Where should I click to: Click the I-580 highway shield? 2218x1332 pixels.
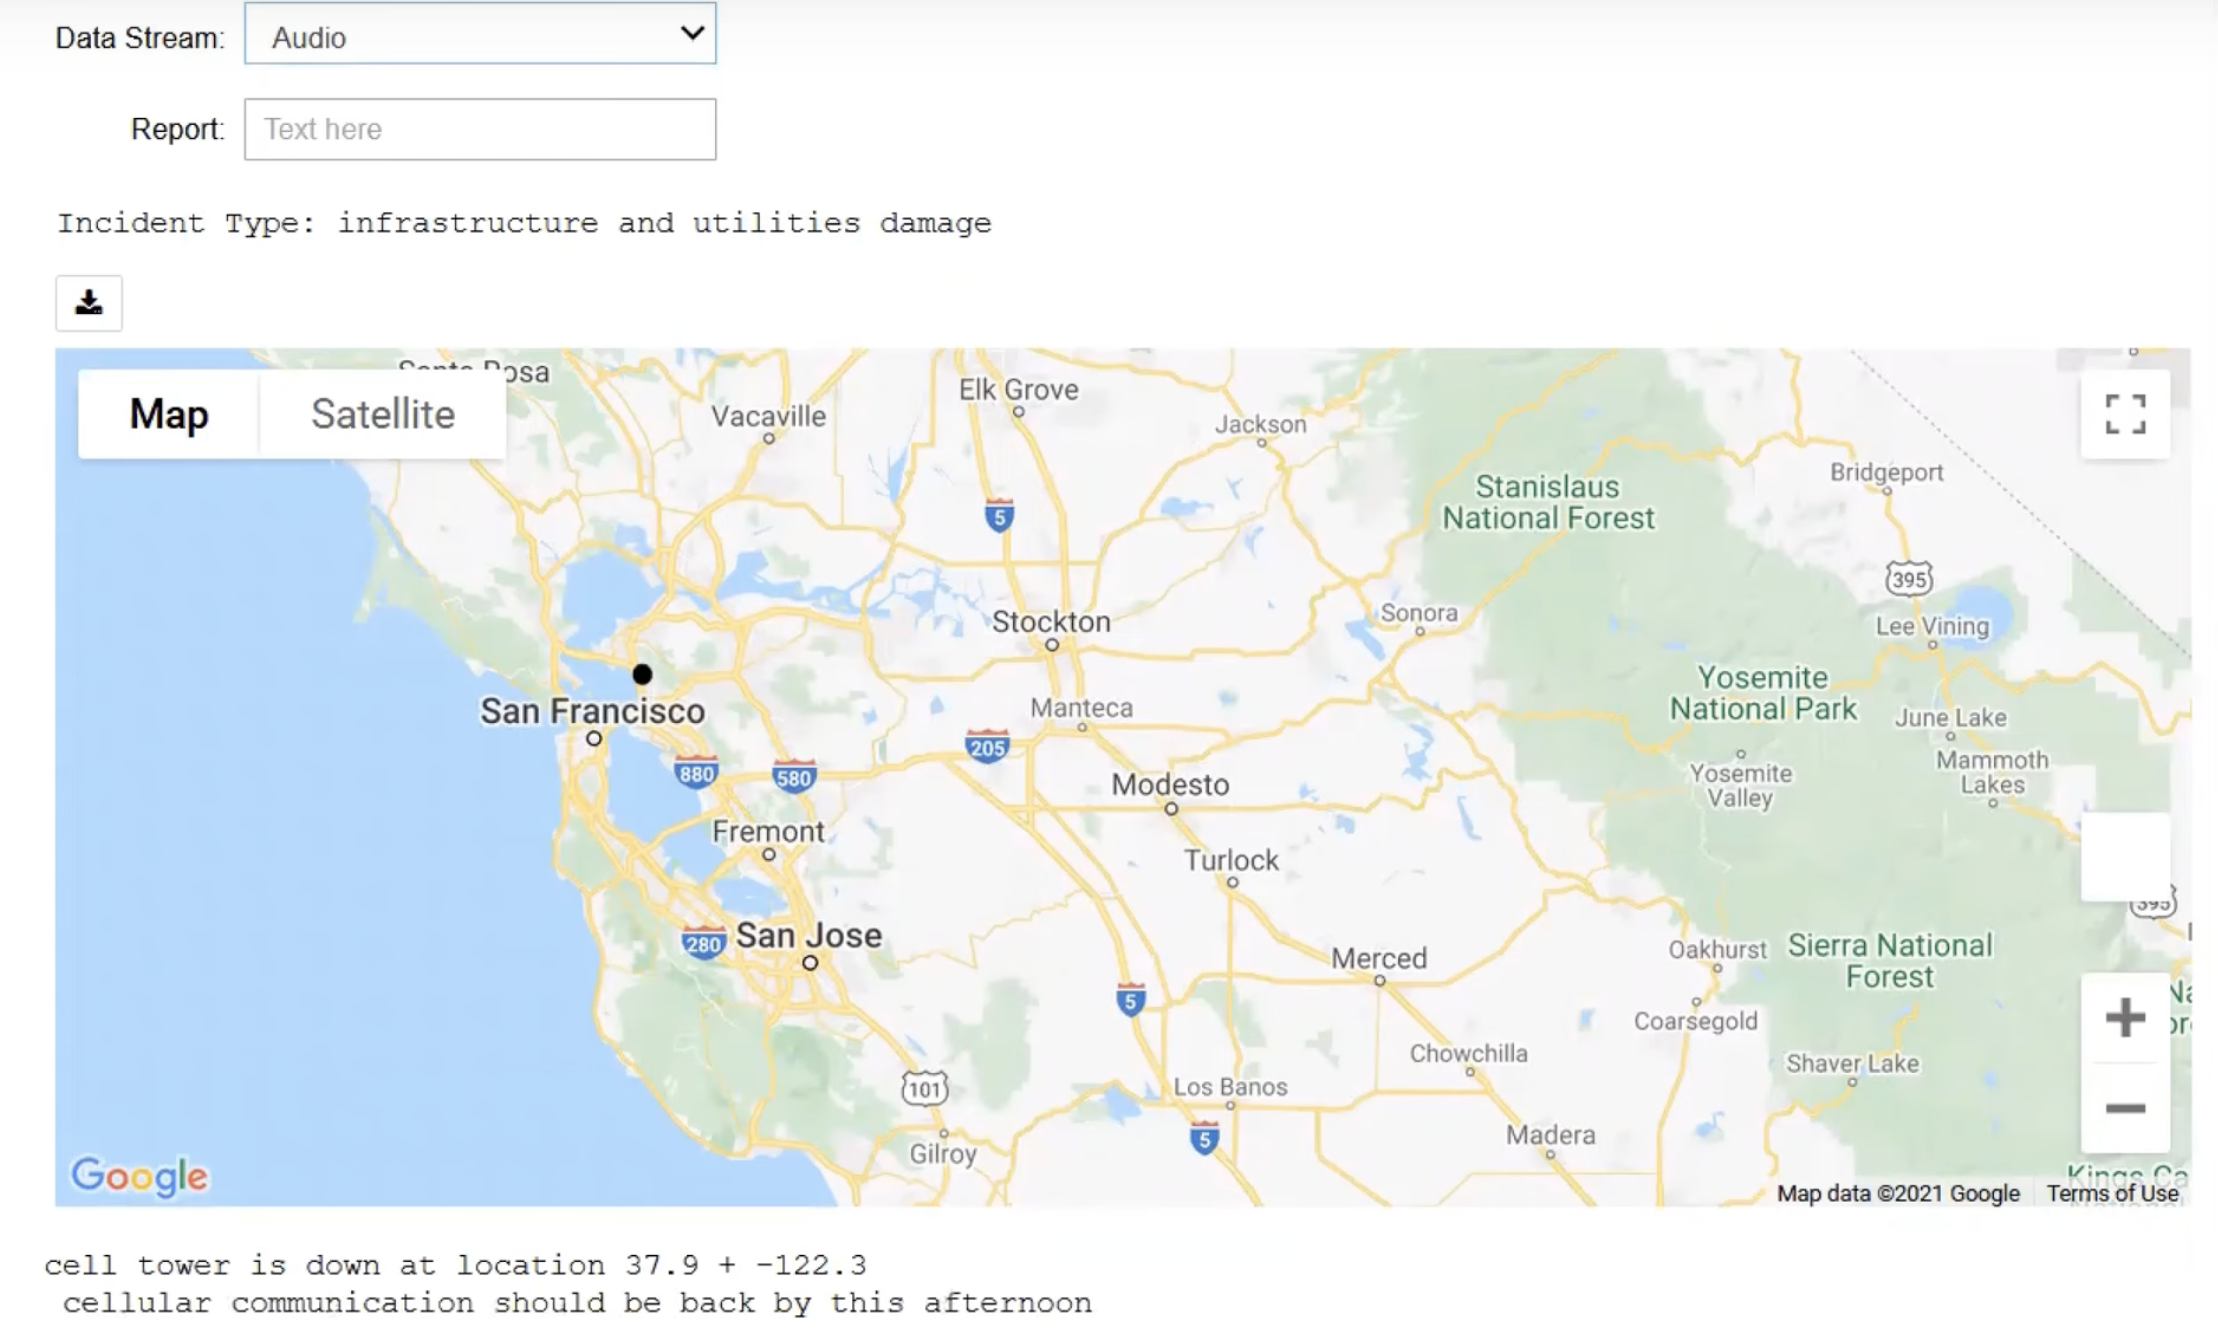click(x=794, y=777)
